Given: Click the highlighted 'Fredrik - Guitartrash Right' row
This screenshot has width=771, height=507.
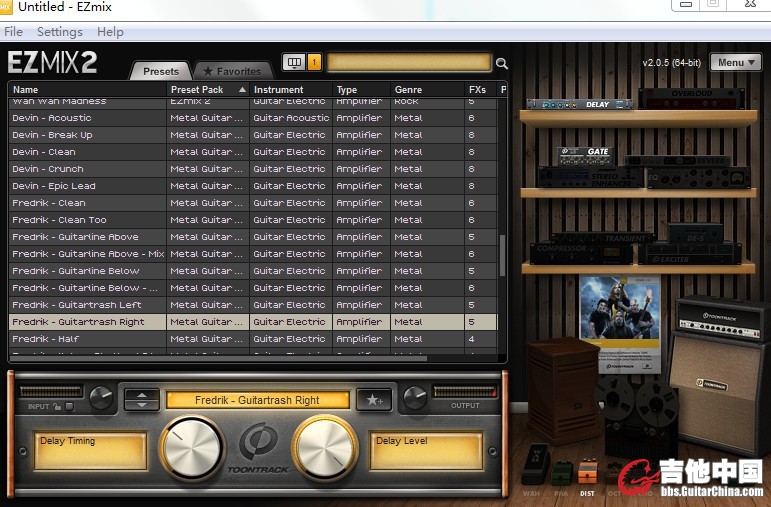Looking at the screenshot, I should 253,322.
